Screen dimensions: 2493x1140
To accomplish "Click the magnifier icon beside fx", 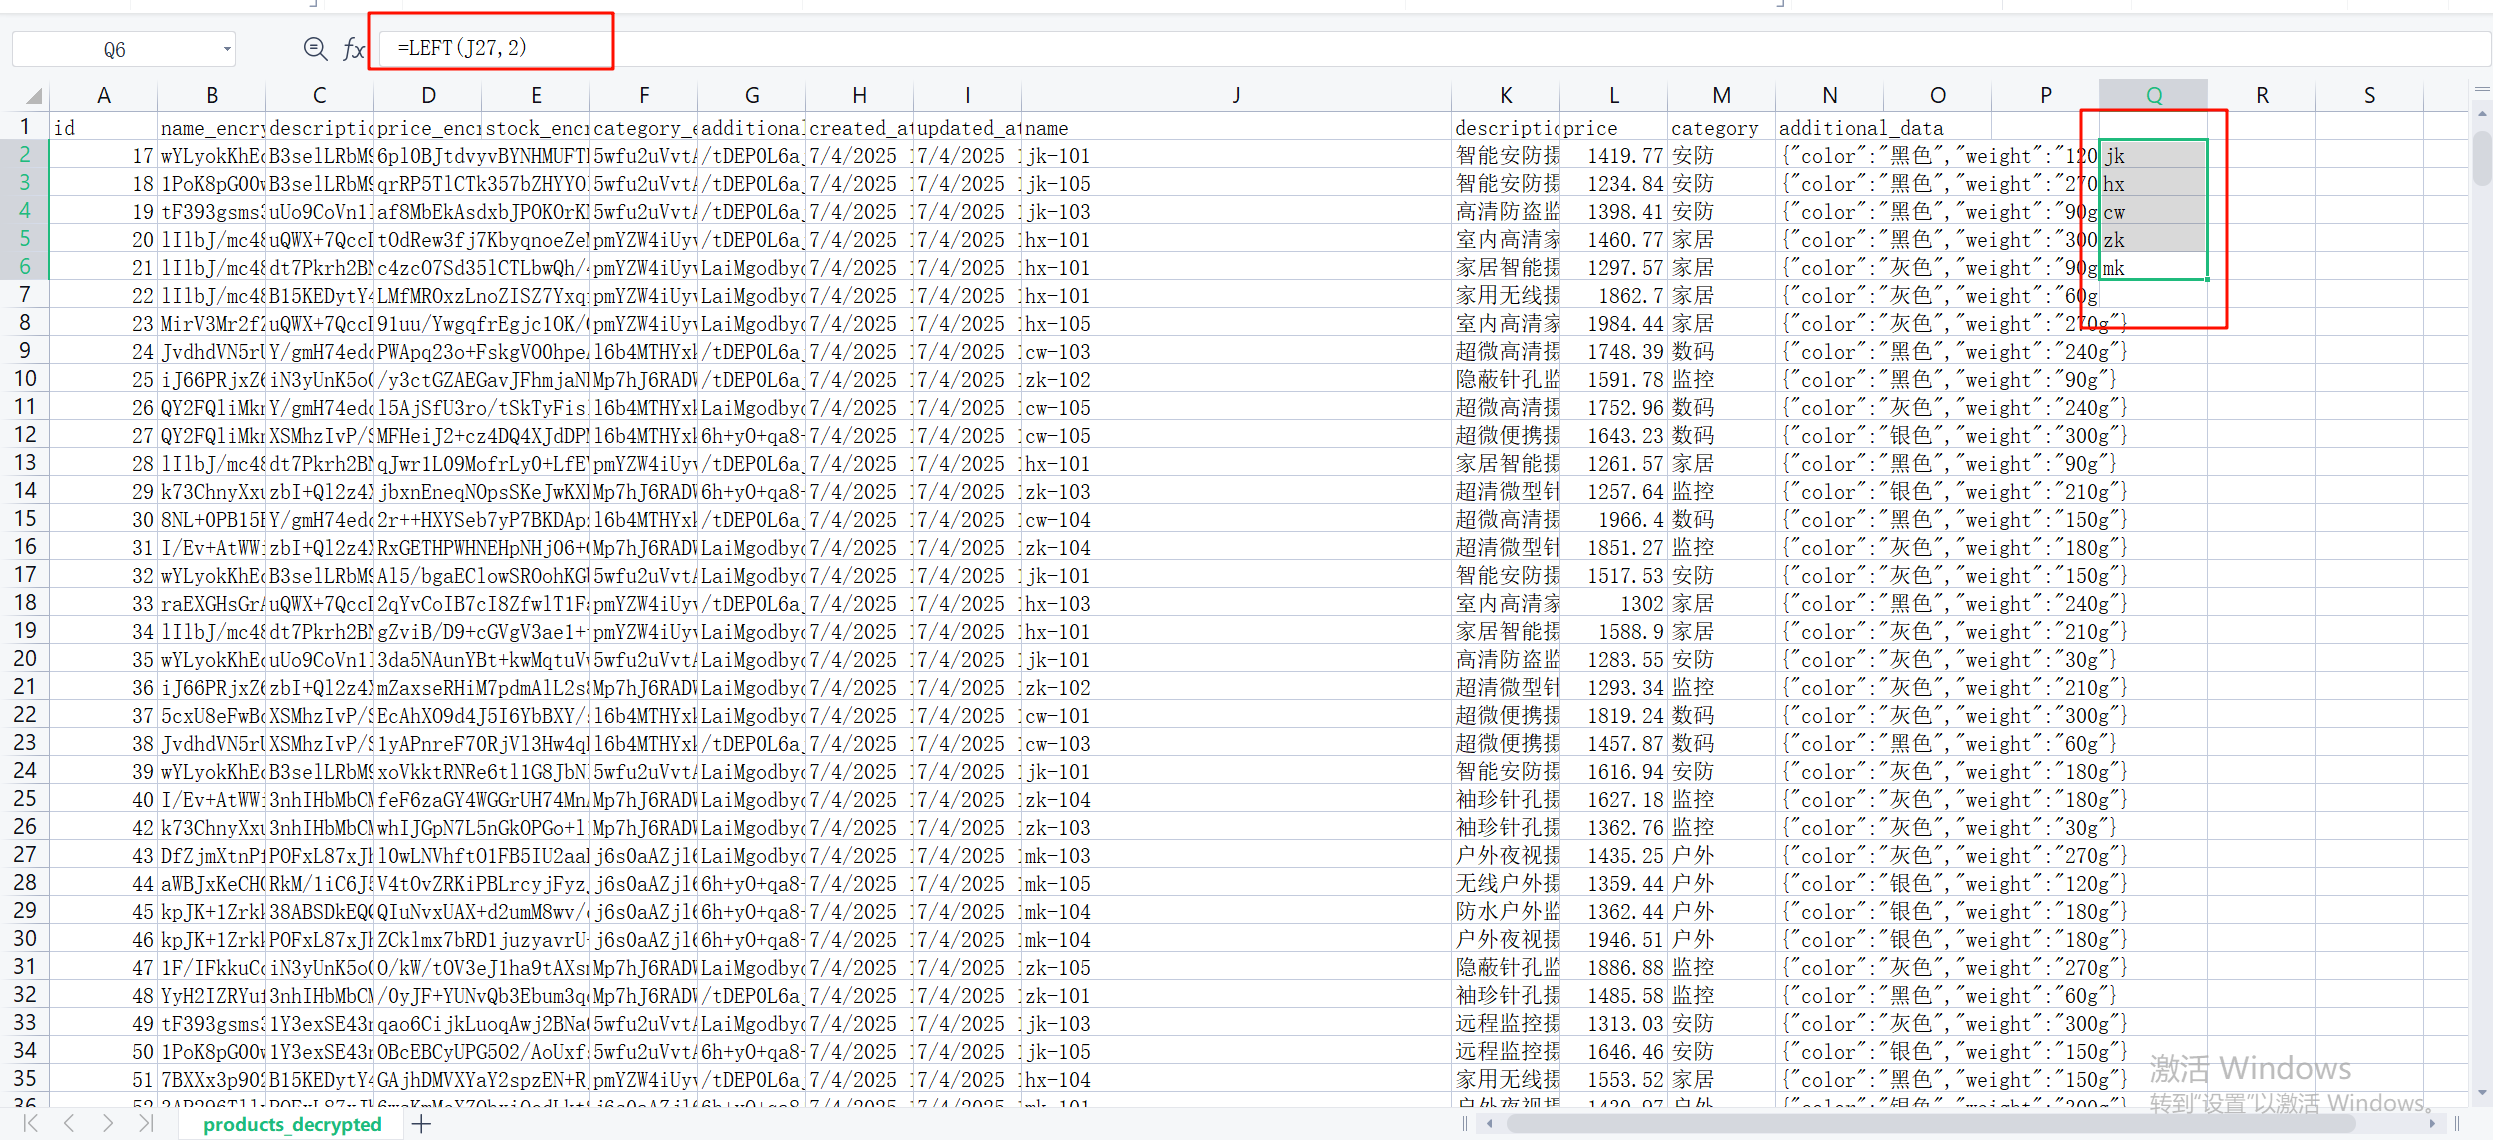I will [315, 48].
